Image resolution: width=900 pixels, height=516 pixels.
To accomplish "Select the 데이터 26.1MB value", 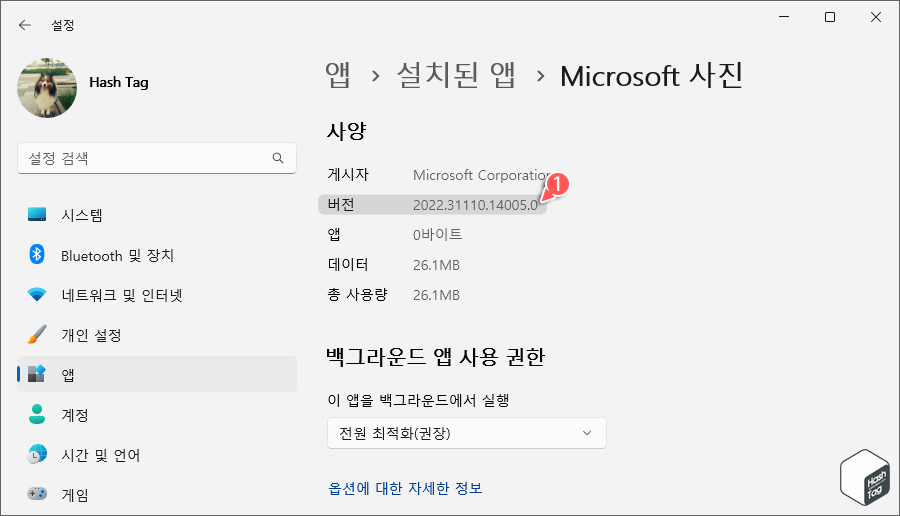I will coord(436,265).
